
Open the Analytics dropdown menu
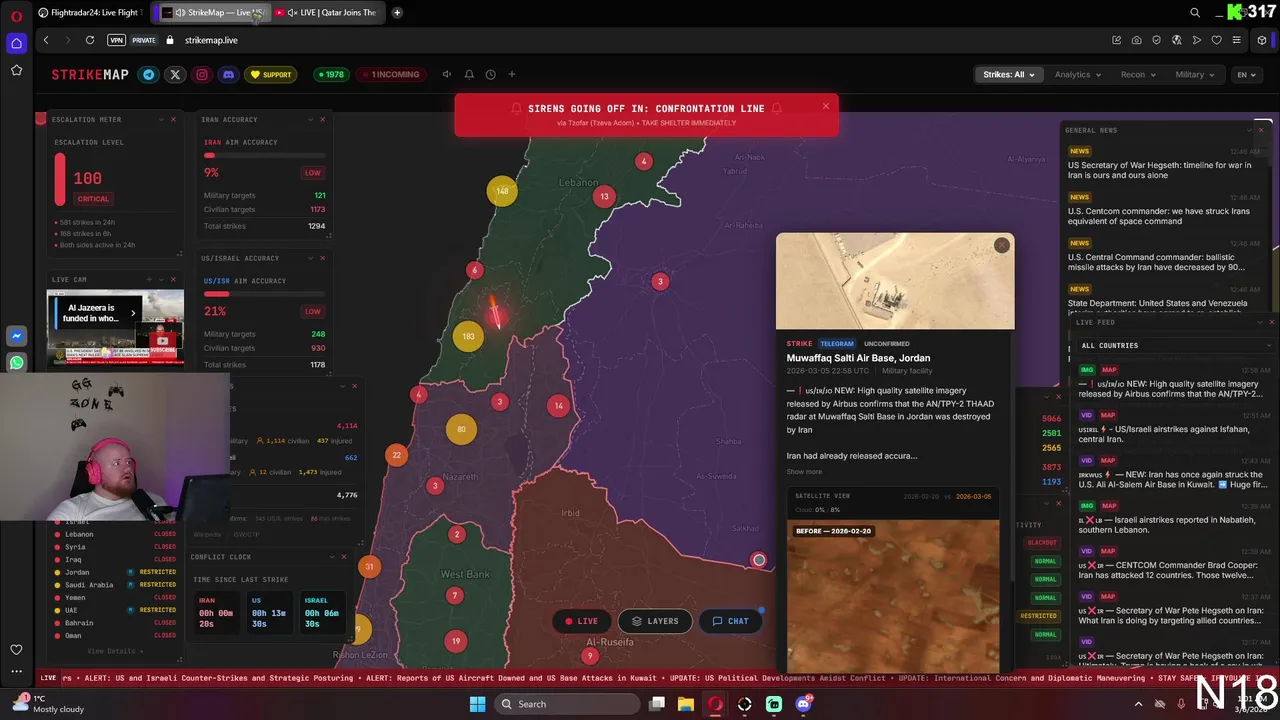[x=1077, y=74]
